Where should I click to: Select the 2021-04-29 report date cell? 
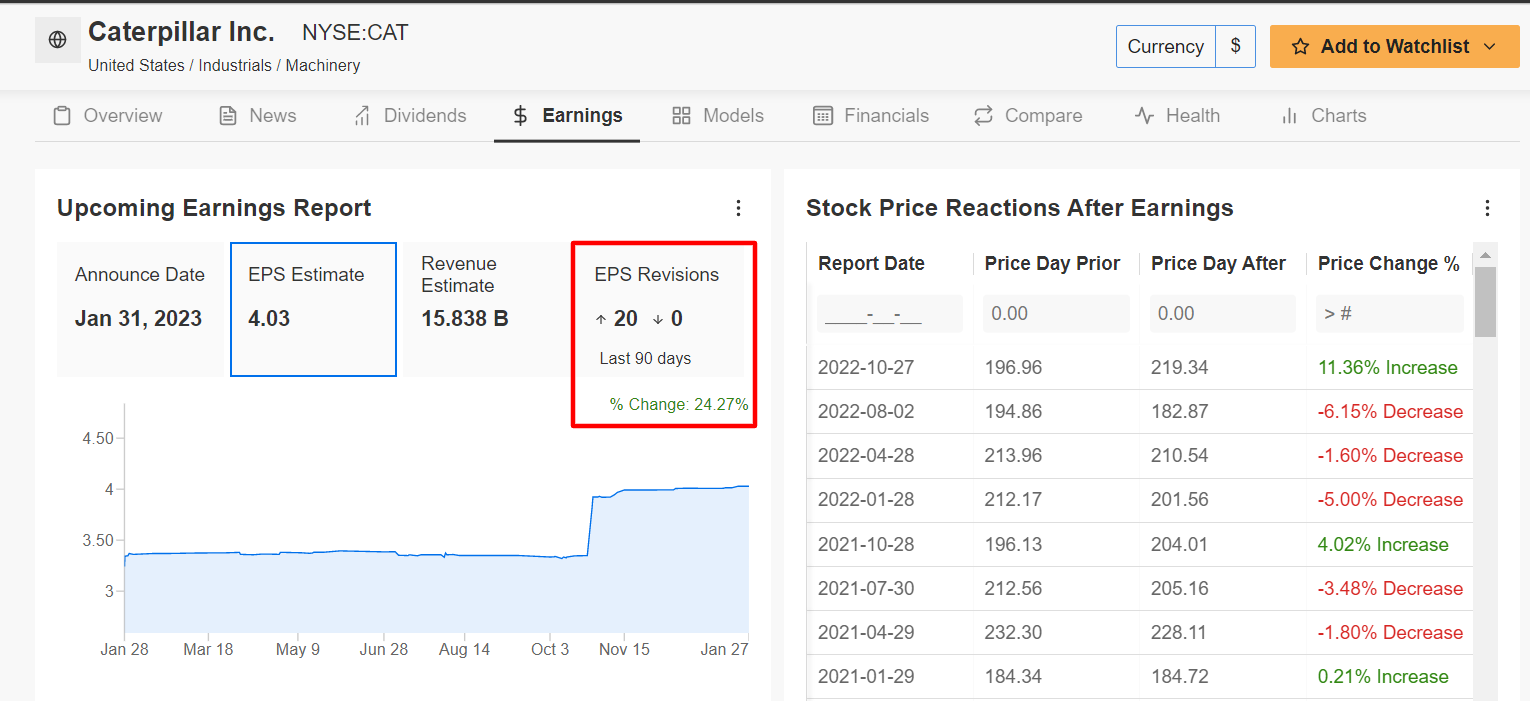(x=866, y=633)
